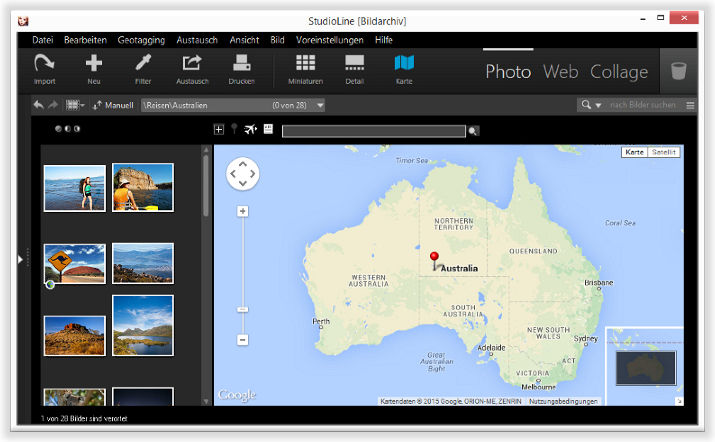Open the search options dropdown arrow
Image resolution: width=715 pixels, height=442 pixels.
pos(598,105)
